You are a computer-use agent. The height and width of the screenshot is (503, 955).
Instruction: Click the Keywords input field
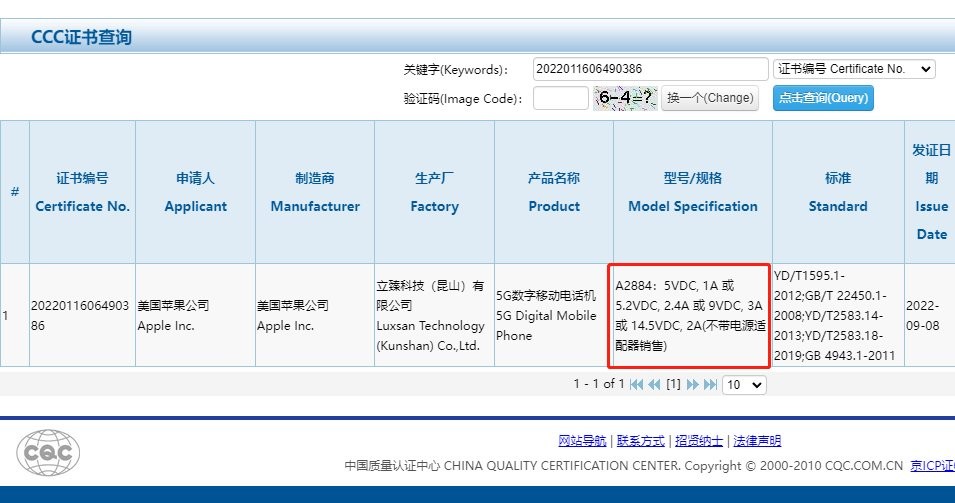650,69
